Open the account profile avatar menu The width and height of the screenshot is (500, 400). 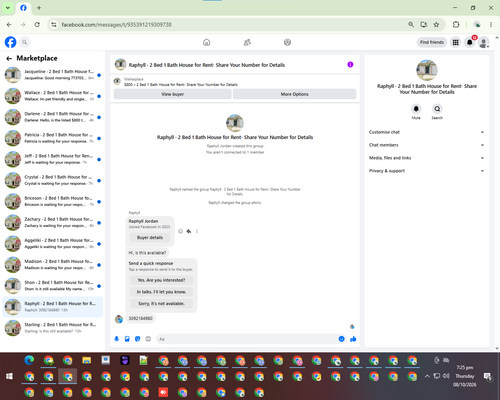(484, 42)
